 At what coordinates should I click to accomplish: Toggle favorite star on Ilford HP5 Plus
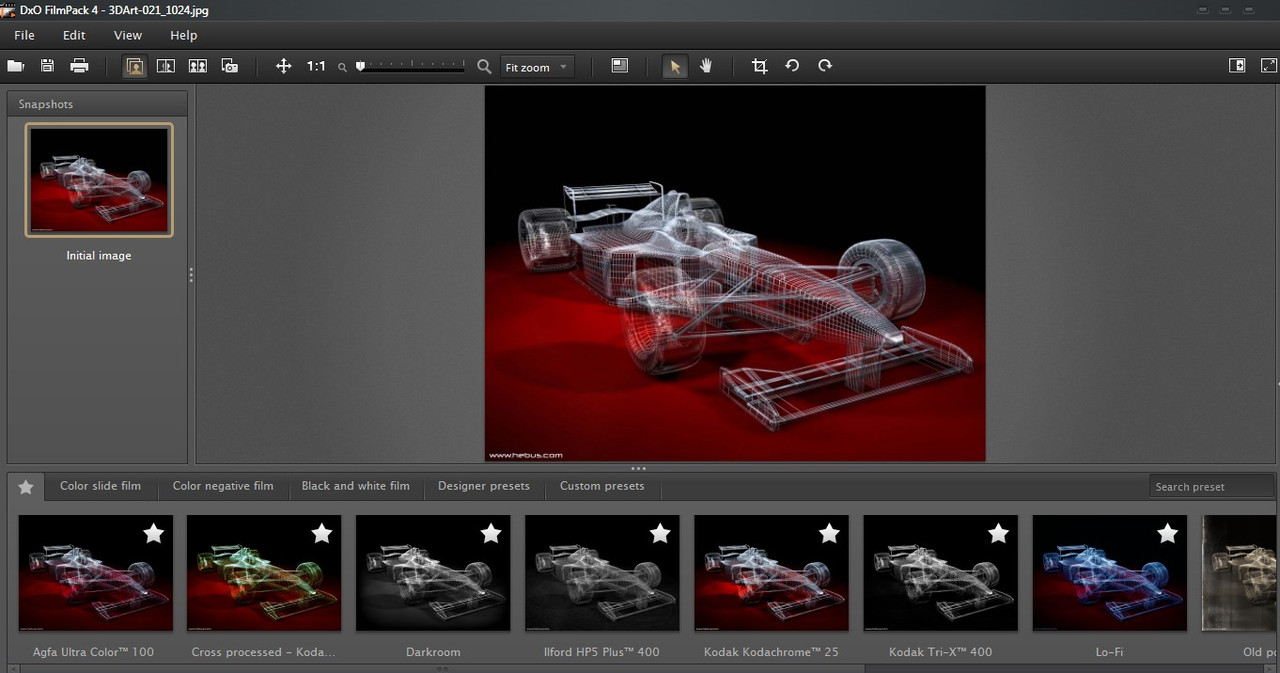tap(660, 534)
